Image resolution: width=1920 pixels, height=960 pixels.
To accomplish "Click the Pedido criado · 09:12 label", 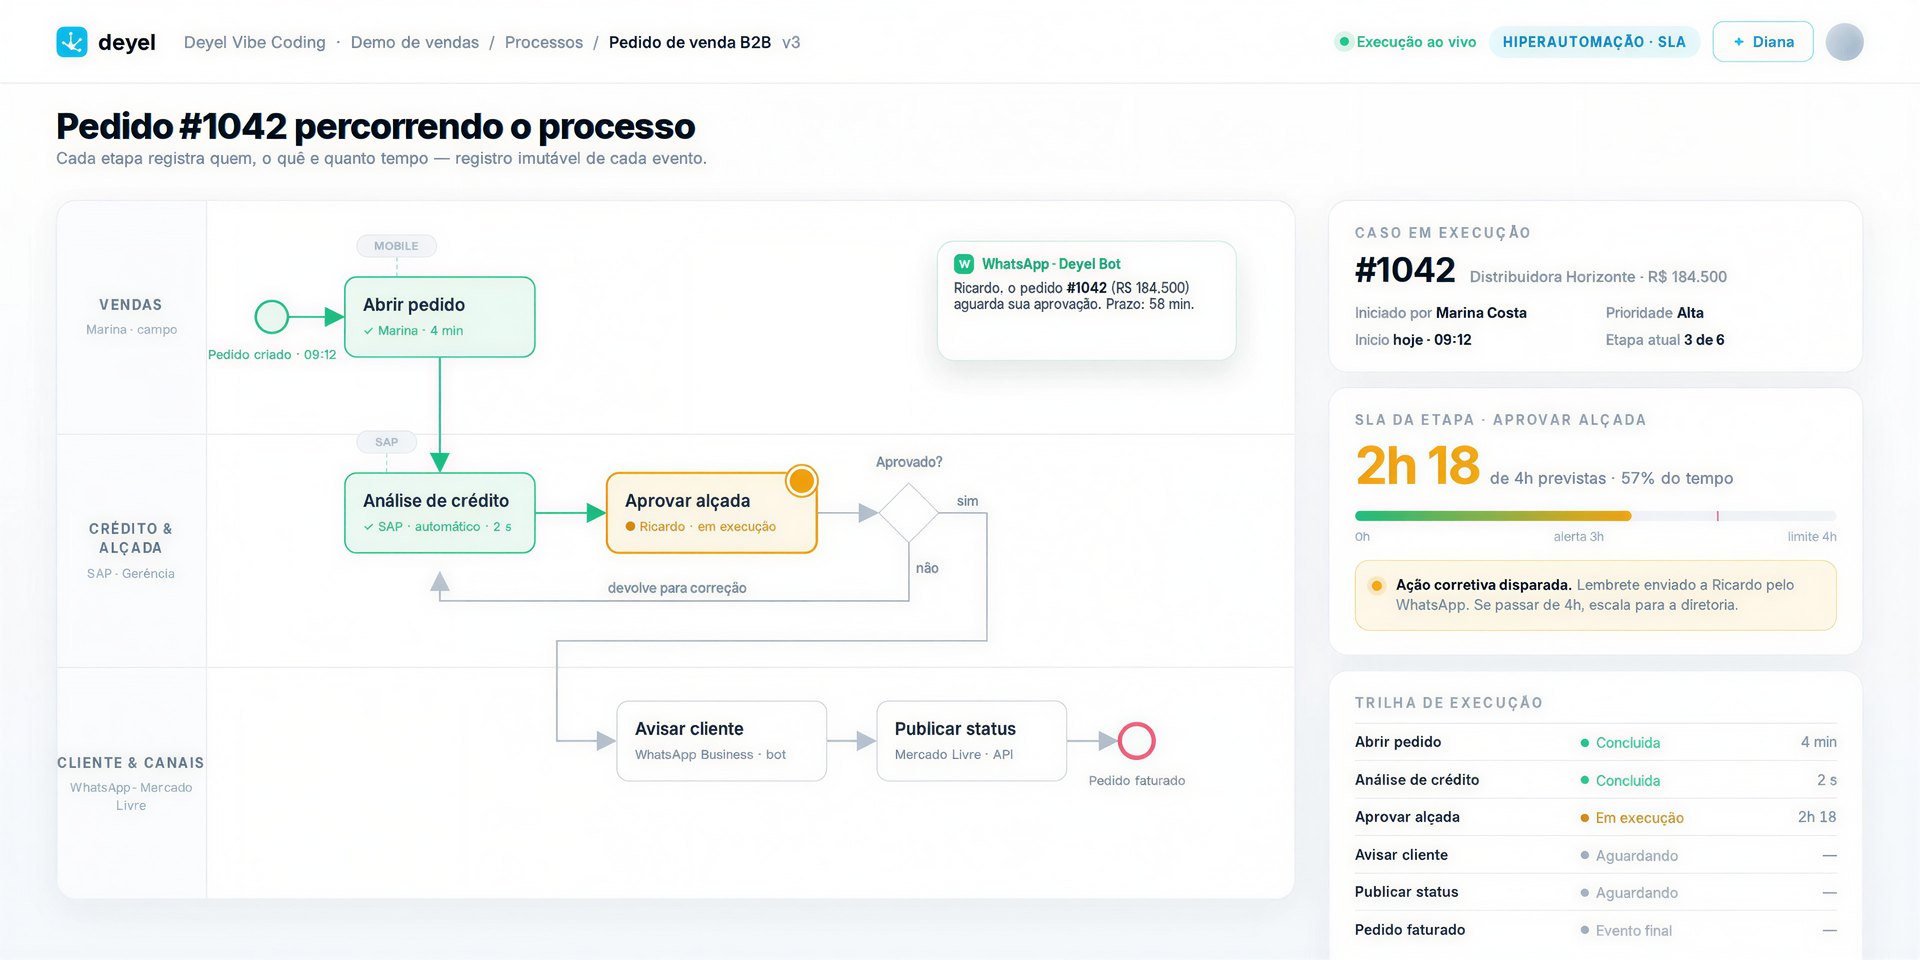I will [272, 355].
